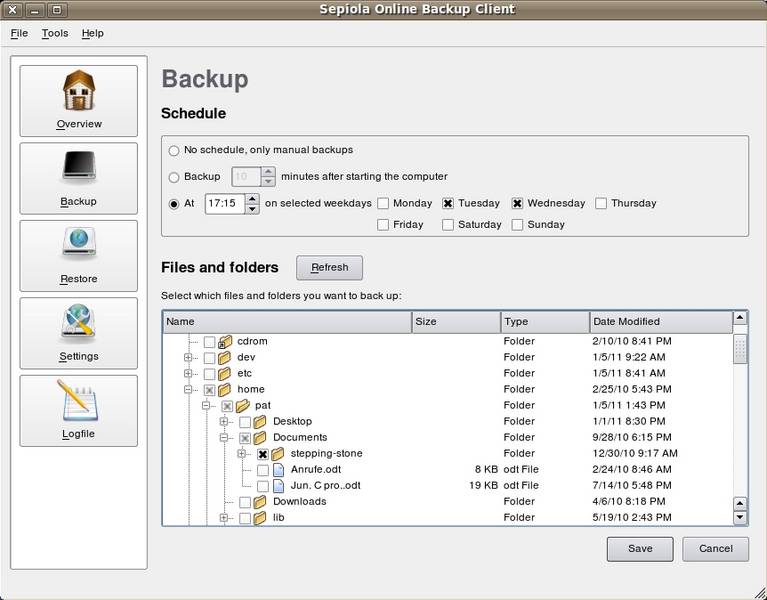767x600 pixels.
Task: Enable the Thursday checkbox
Action: coord(601,203)
